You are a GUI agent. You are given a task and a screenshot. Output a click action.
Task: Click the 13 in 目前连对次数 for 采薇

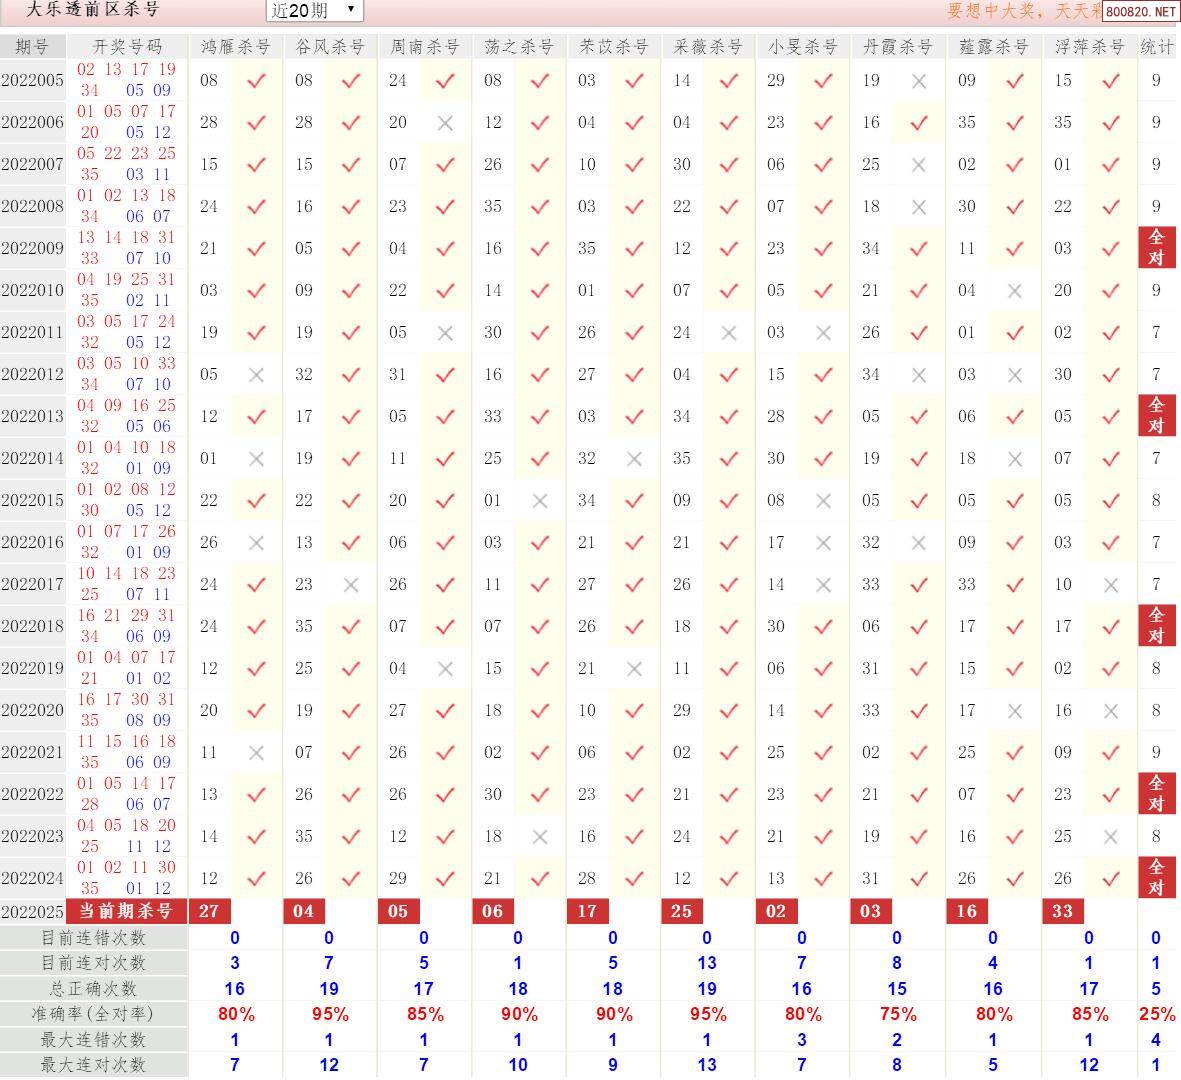[706, 963]
